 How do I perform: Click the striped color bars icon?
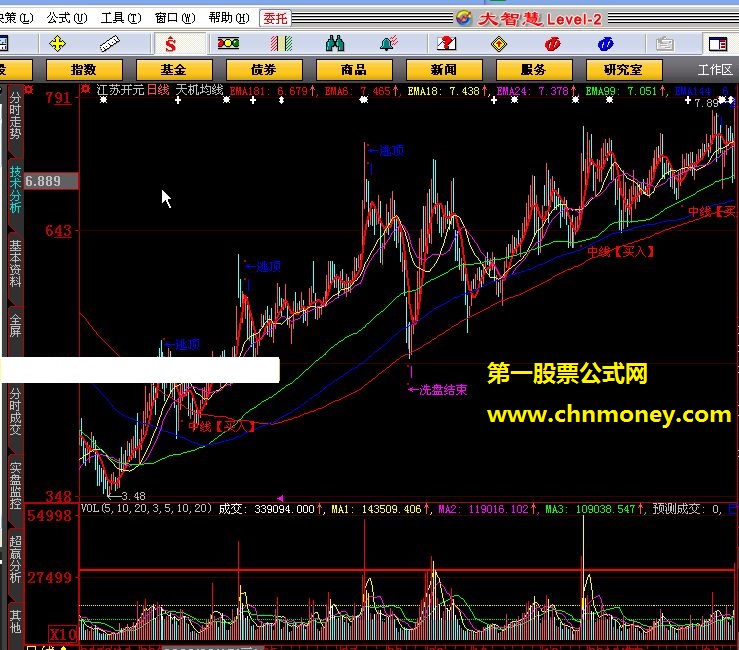[x=281, y=44]
